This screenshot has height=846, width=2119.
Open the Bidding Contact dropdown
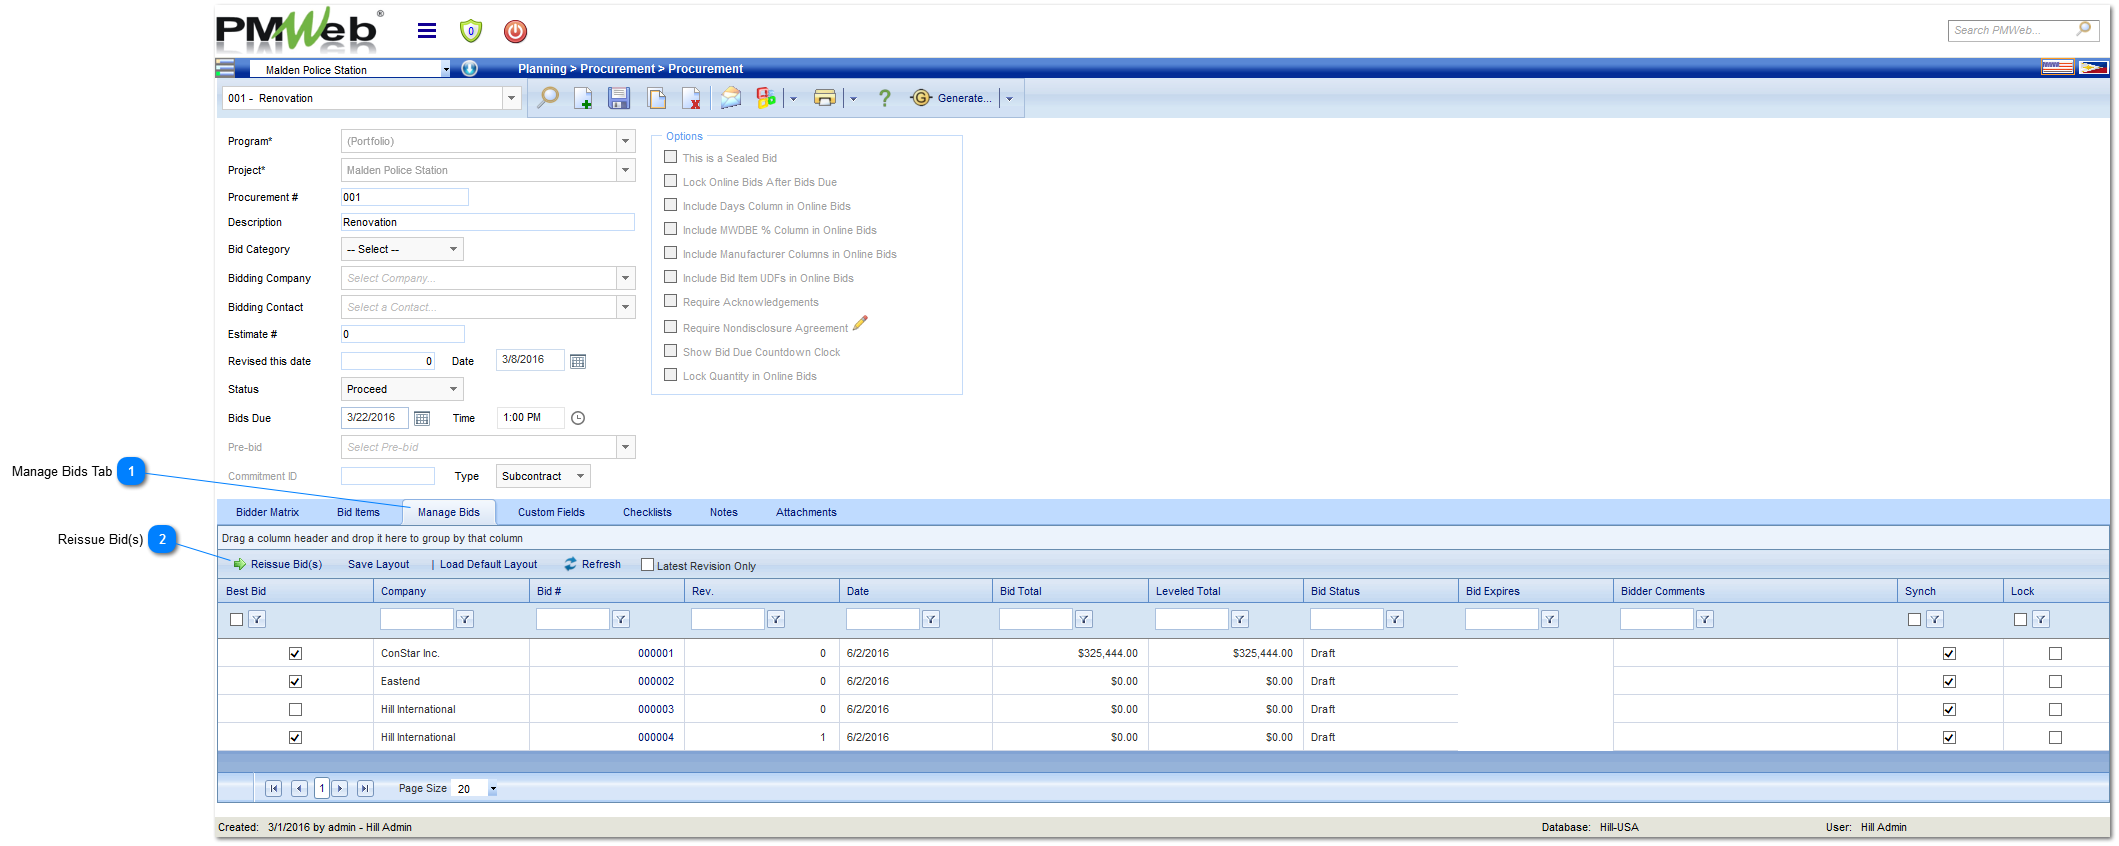pyautogui.click(x=626, y=307)
